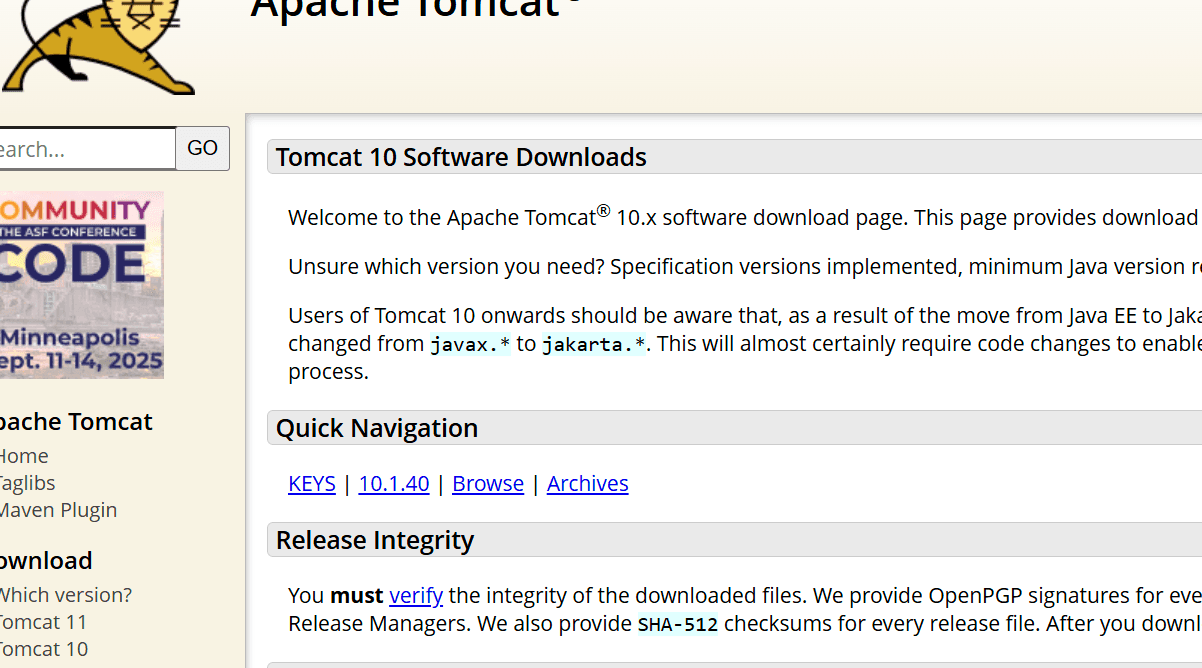Click the Quick Navigation heading

click(x=377, y=428)
